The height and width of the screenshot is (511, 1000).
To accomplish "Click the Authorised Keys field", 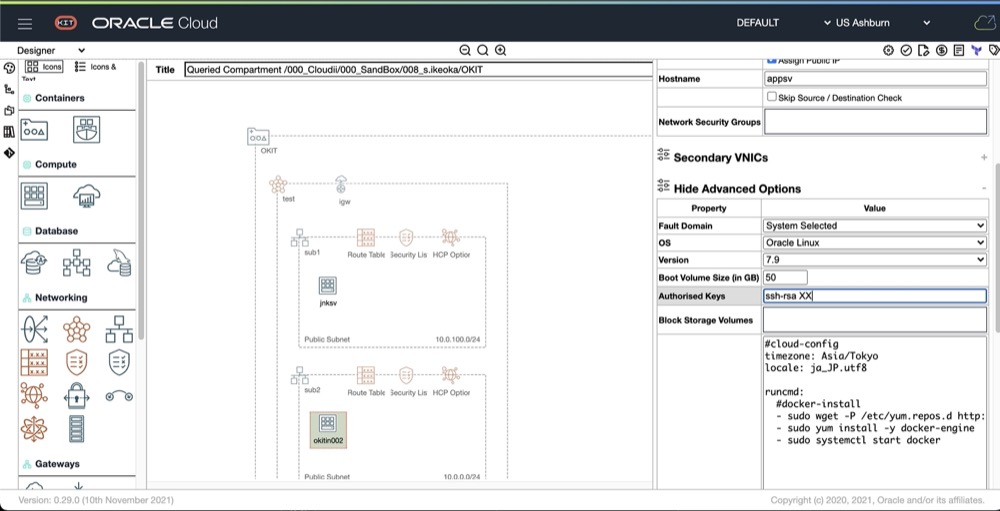I will point(875,296).
